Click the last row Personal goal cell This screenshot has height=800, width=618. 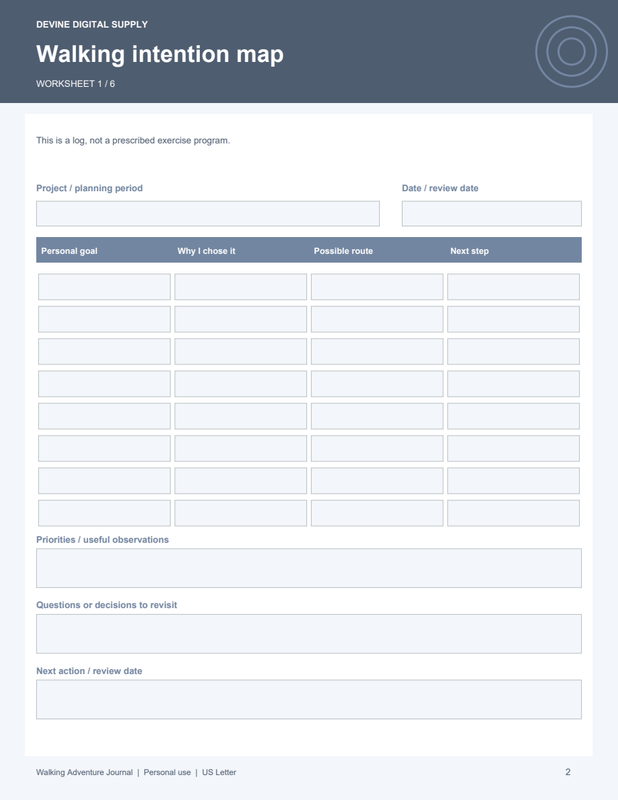pyautogui.click(x=104, y=513)
